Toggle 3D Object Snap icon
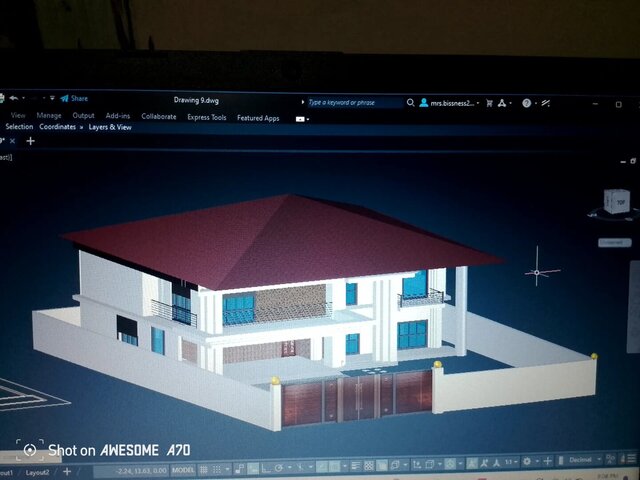This screenshot has width=640, height=480. (395, 464)
